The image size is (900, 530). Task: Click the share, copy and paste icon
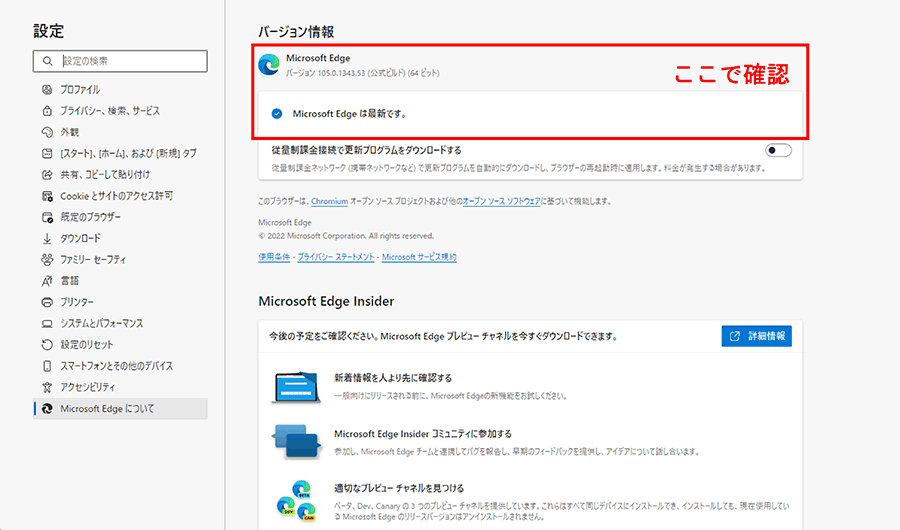coord(47,175)
